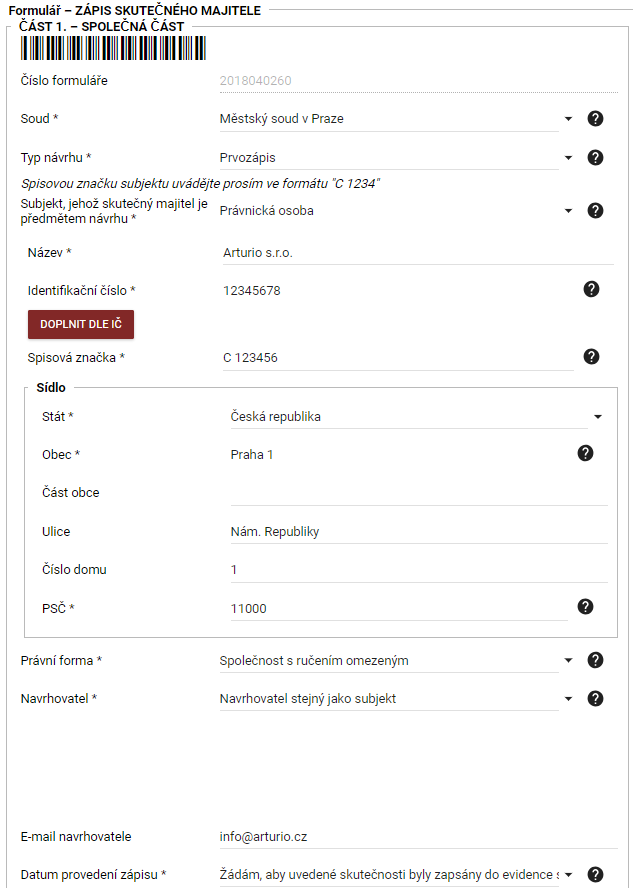Click the DOPLNIT DLE IČ button
Viewport: 633px width, 888px height.
tap(81, 325)
